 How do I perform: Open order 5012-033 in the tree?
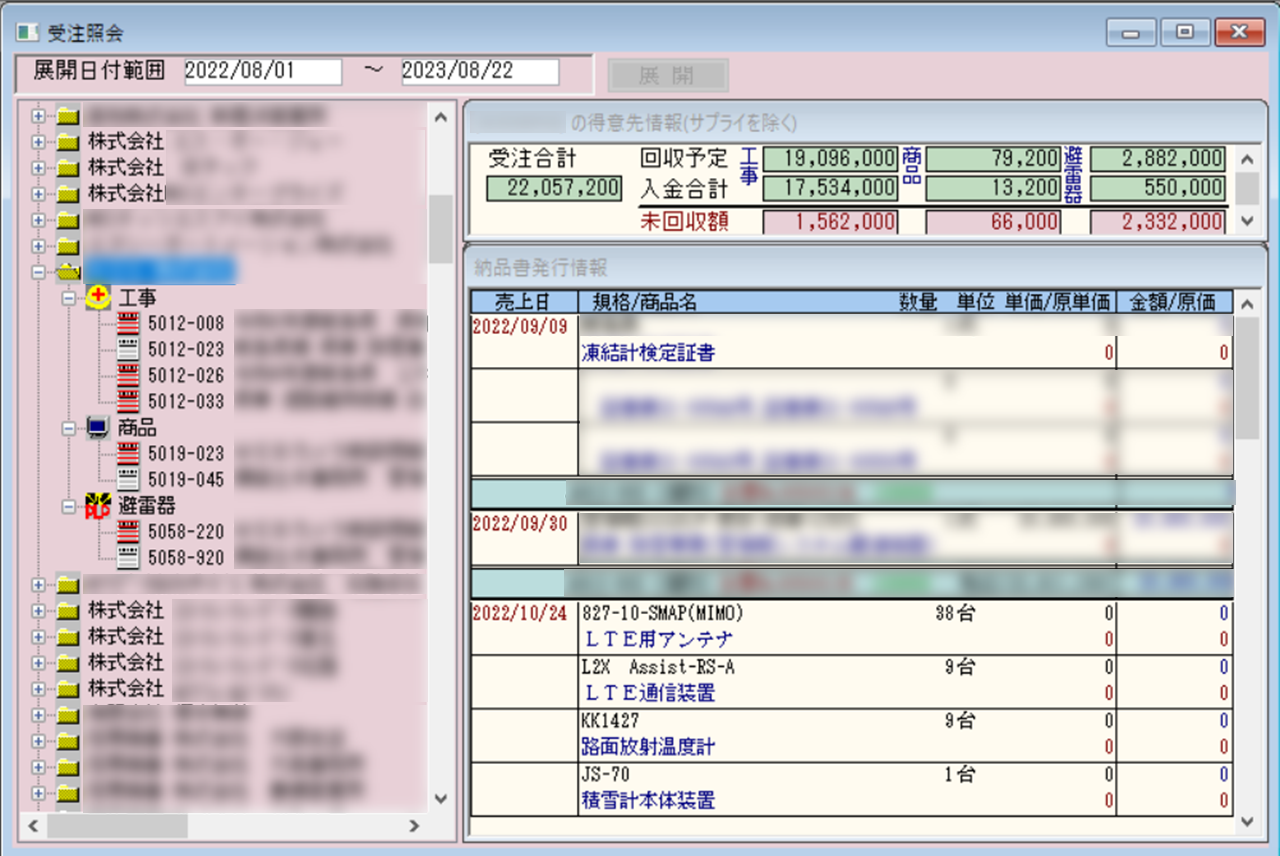(185, 401)
